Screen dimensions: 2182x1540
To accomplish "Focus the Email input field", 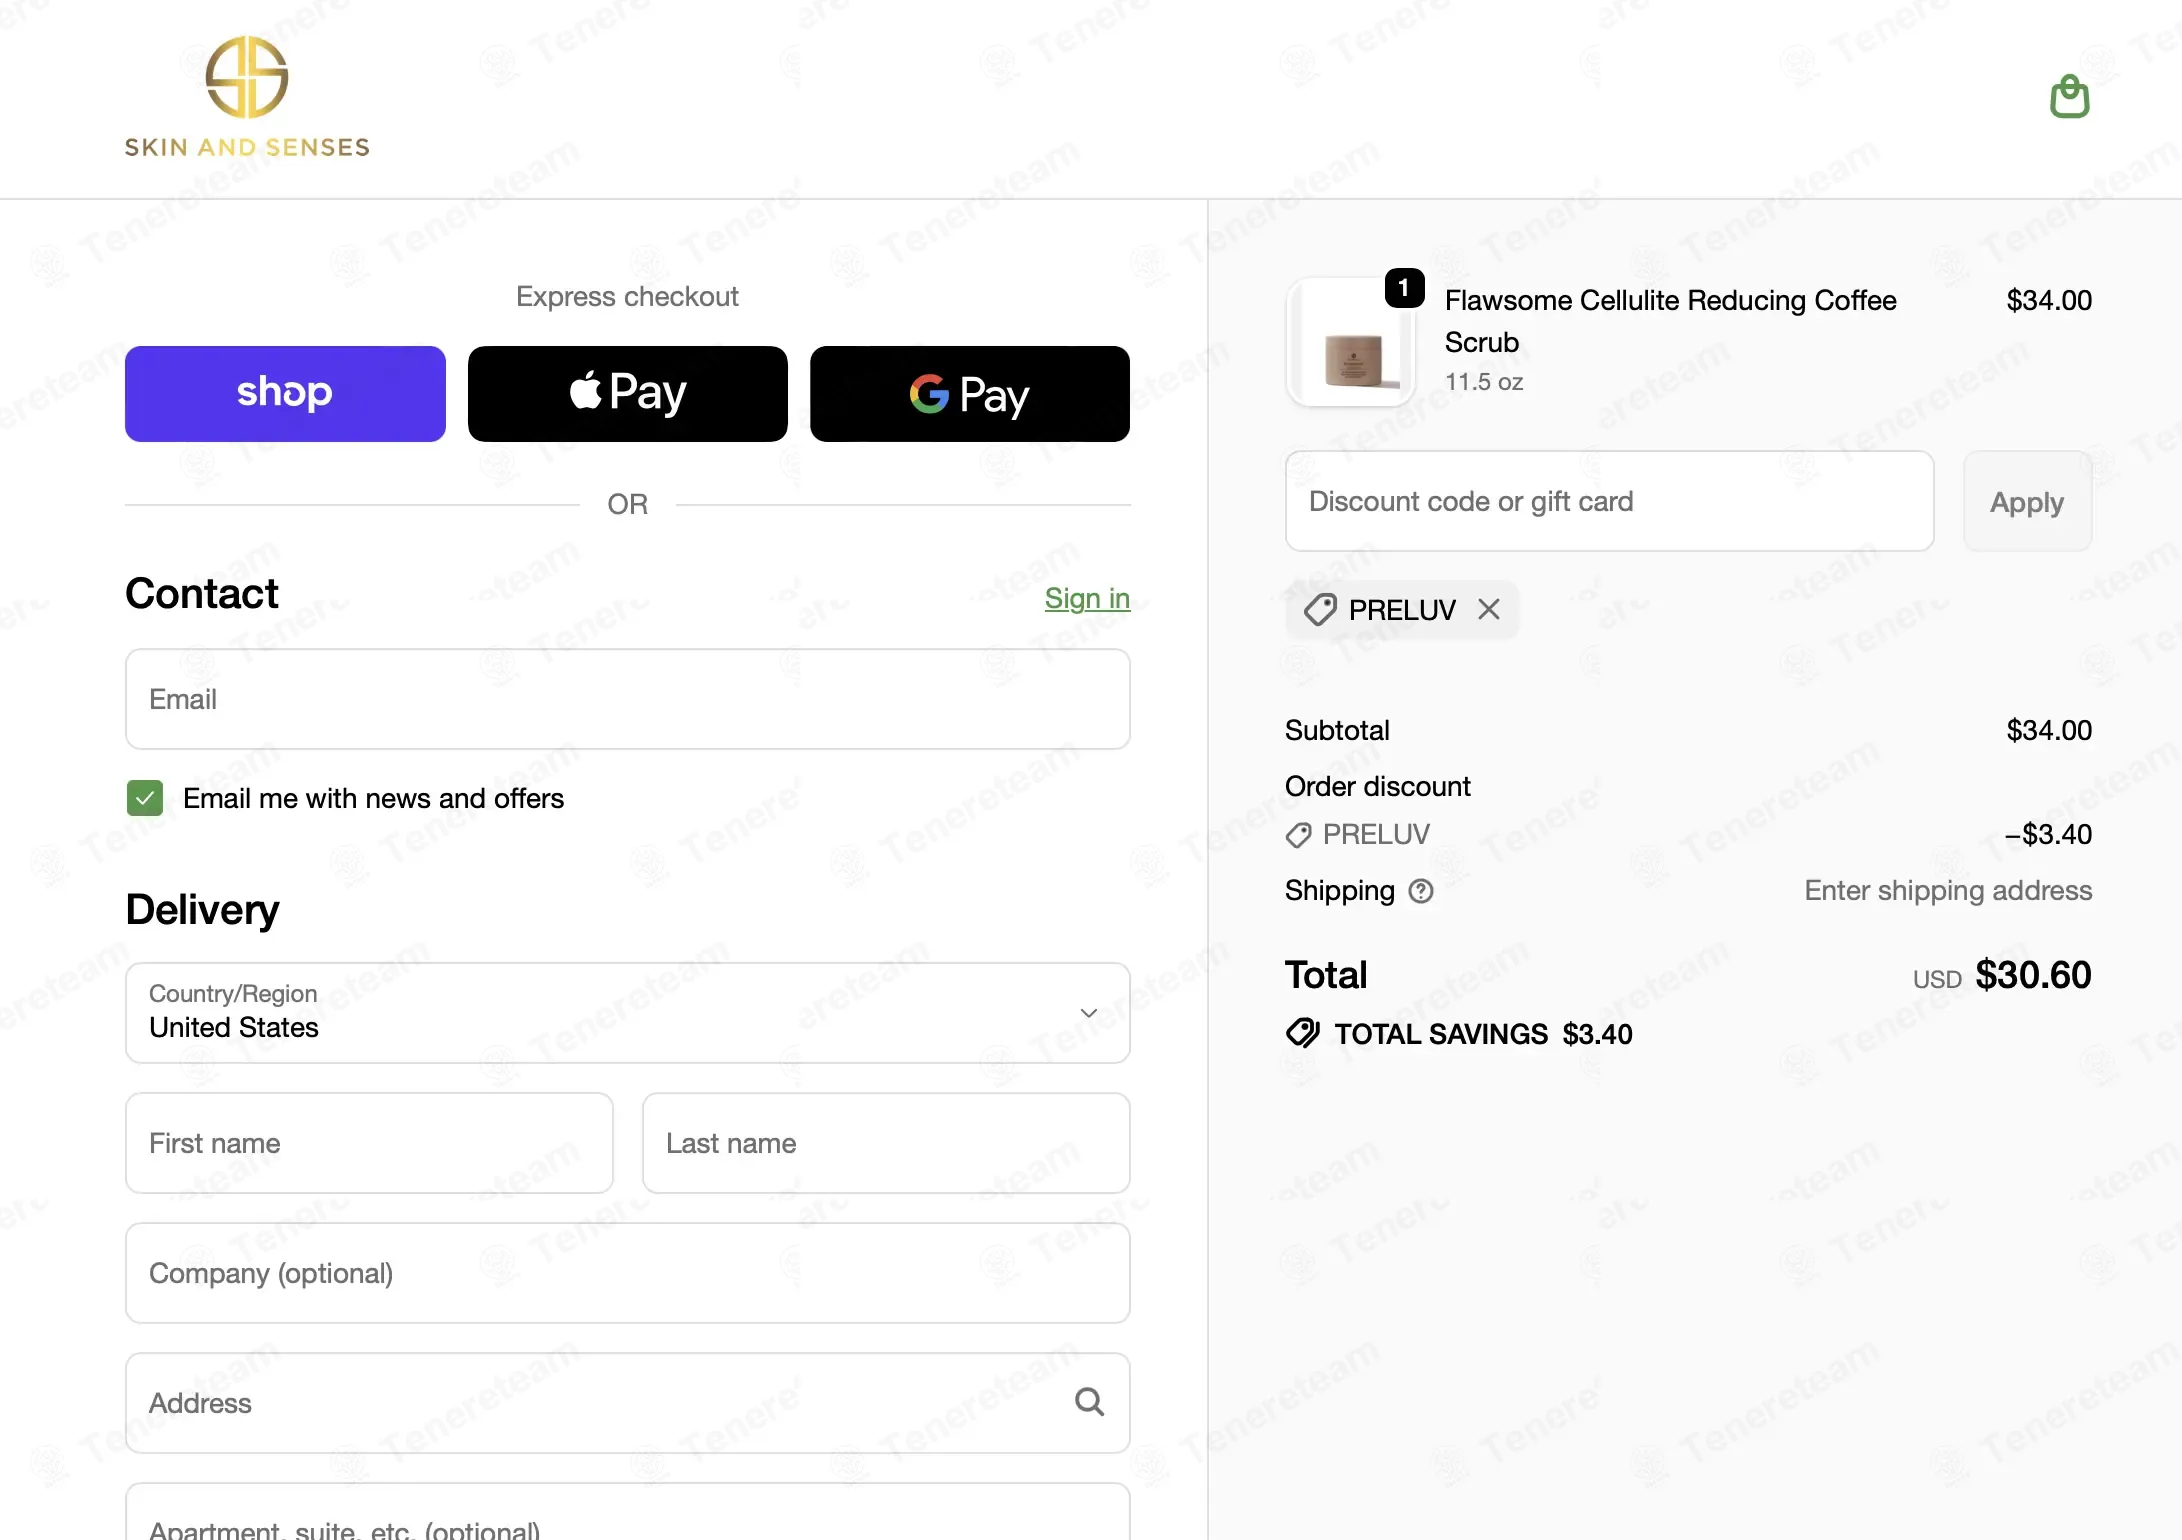I will tap(628, 699).
